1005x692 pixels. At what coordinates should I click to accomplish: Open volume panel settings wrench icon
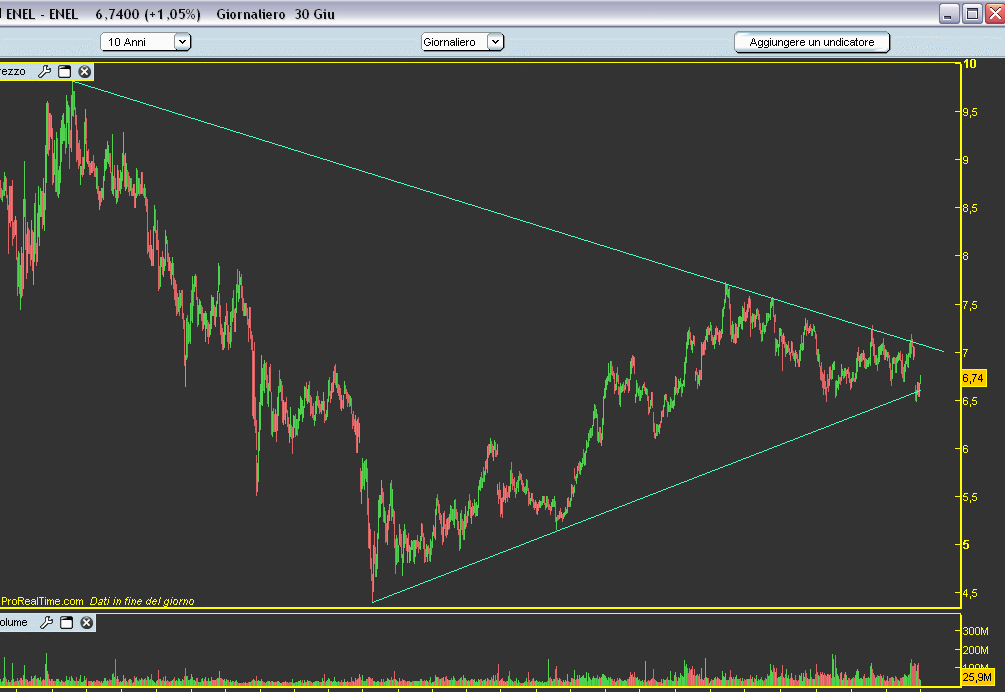[x=46, y=622]
